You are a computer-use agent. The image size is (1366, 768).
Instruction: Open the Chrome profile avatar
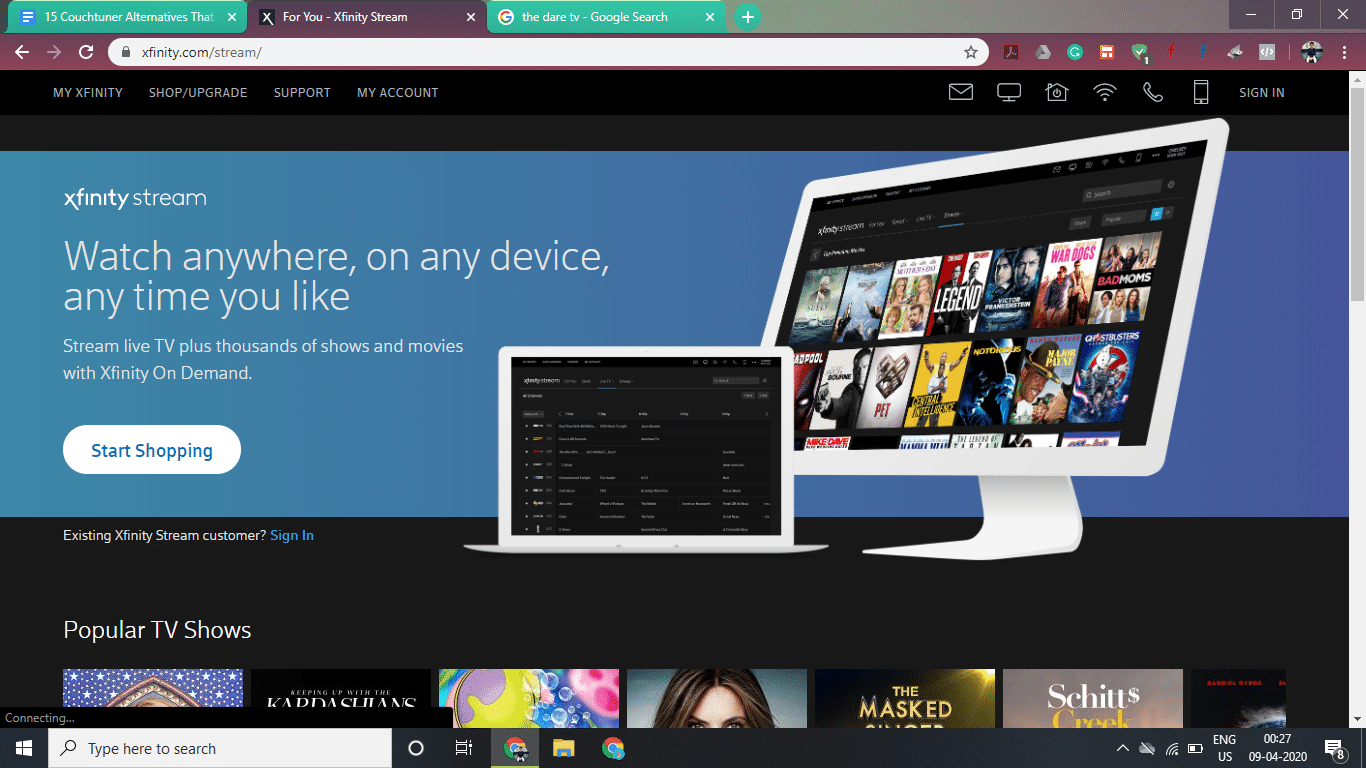tap(1312, 52)
